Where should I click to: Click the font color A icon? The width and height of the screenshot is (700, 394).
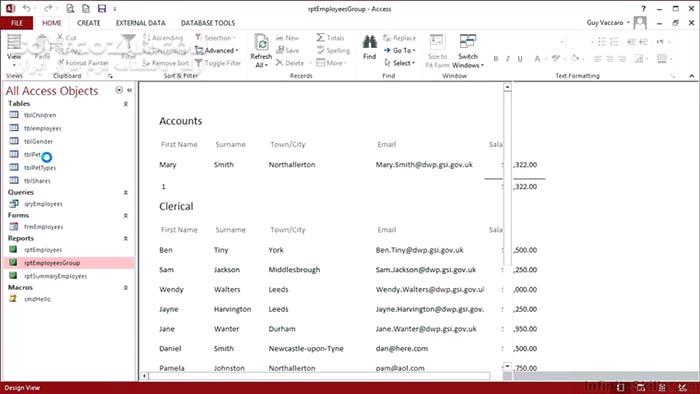(538, 58)
